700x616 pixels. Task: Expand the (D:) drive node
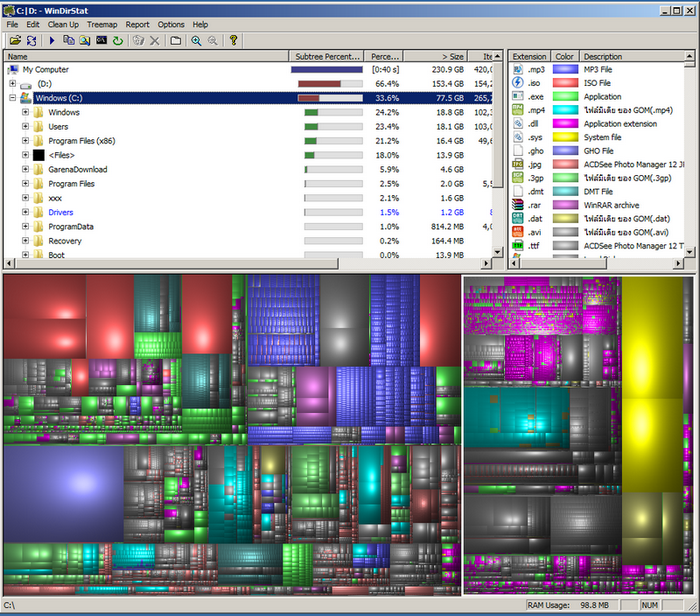tap(13, 84)
